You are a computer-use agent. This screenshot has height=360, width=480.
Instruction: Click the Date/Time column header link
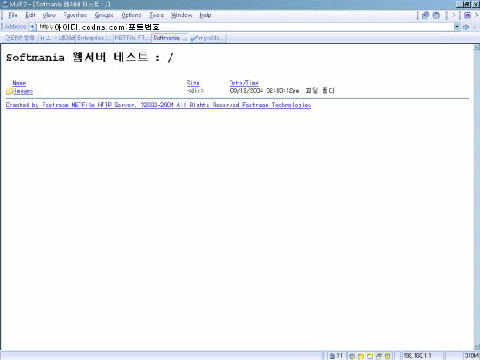point(244,83)
